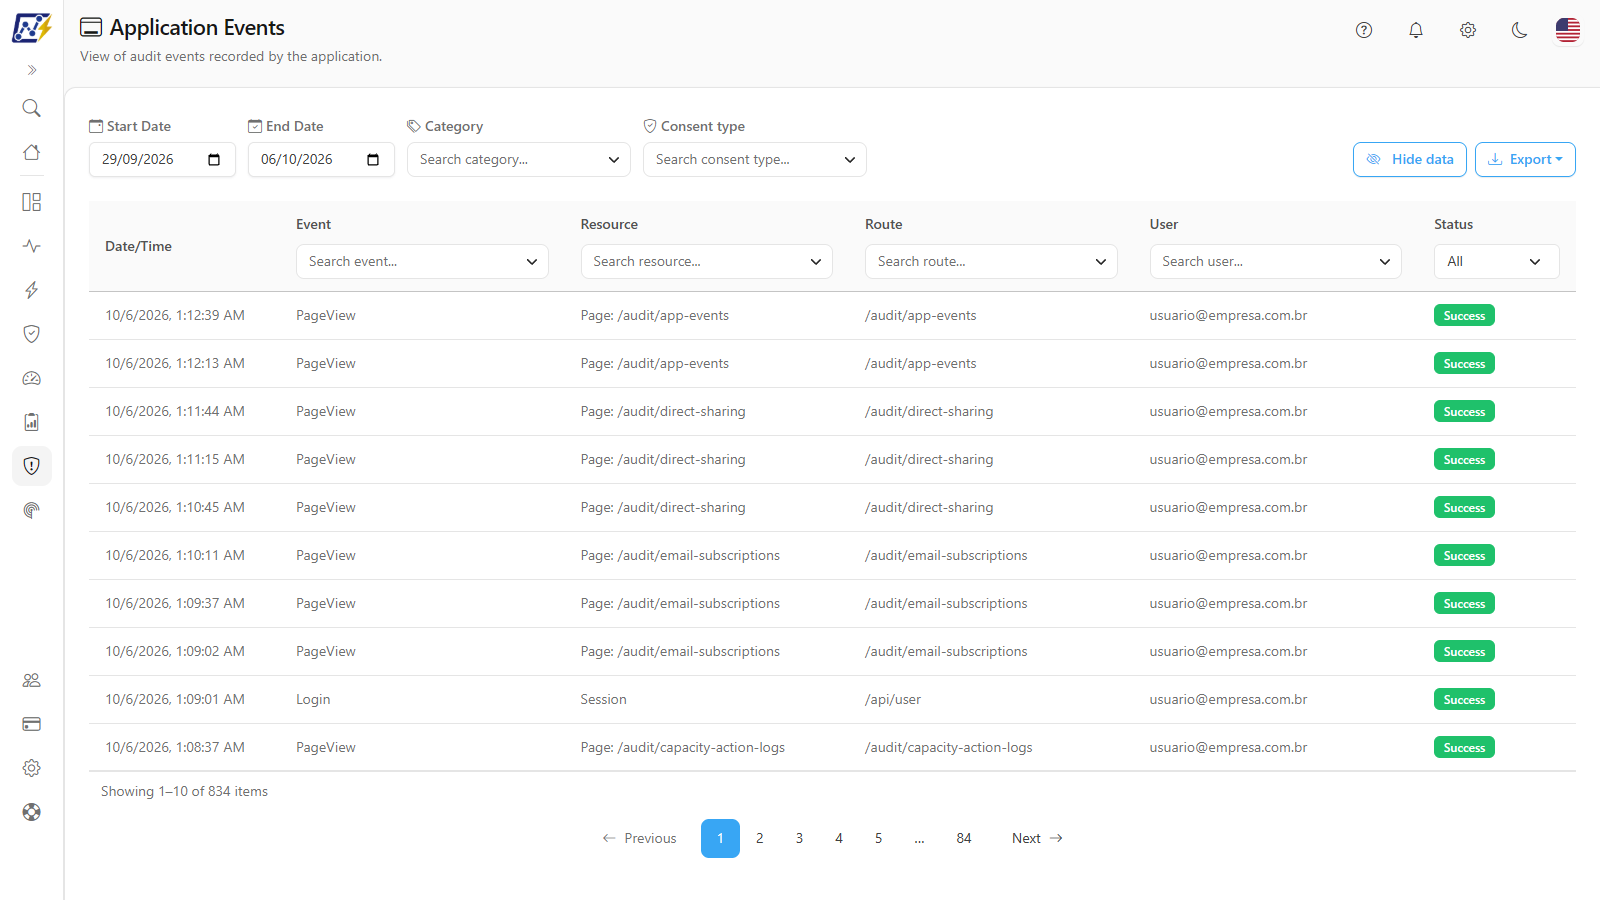Click the Previous page button
This screenshot has height=900, width=1600.
coord(640,839)
